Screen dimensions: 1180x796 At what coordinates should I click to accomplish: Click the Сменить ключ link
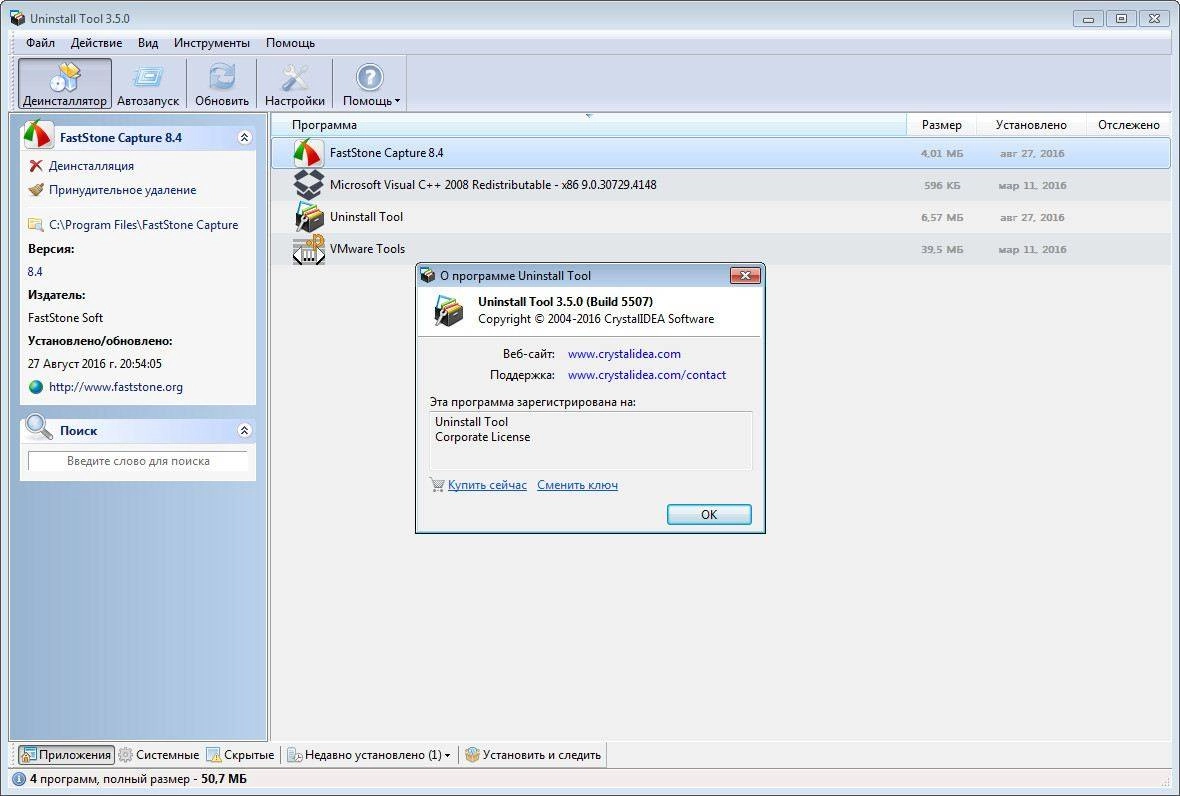click(x=577, y=485)
